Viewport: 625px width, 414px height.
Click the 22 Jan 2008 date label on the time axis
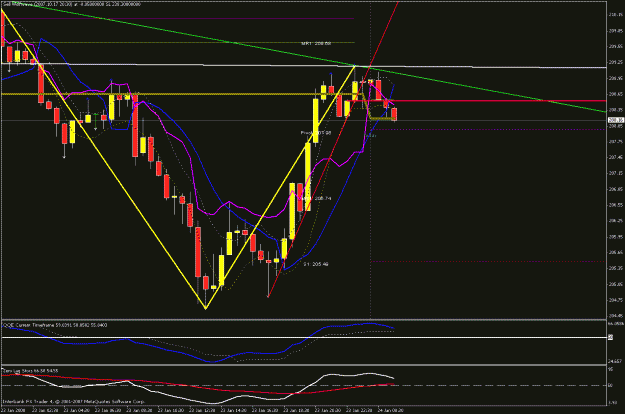click(13, 410)
